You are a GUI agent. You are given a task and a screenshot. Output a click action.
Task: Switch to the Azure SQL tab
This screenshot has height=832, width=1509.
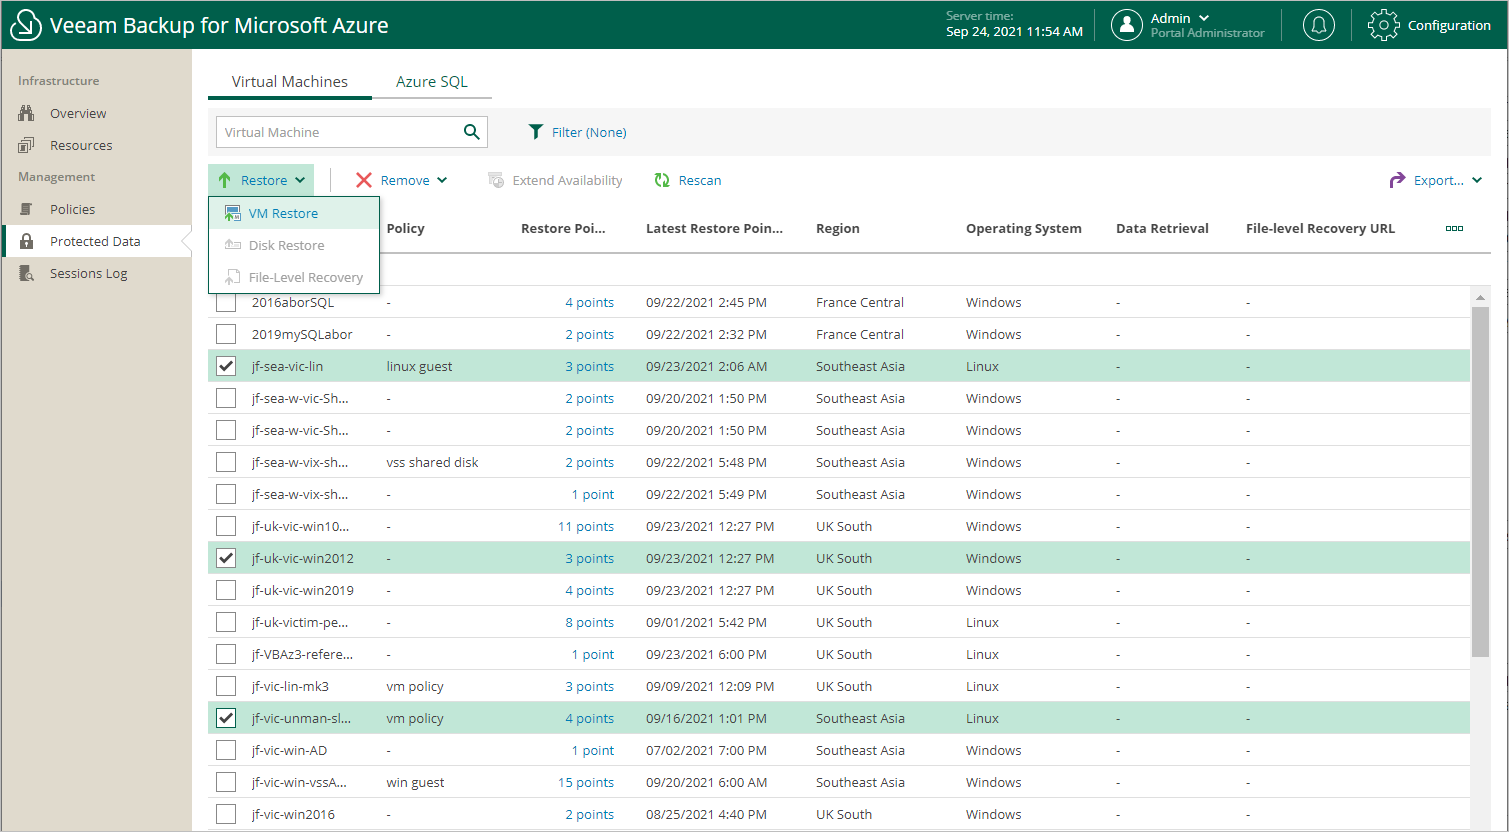pyautogui.click(x=432, y=82)
